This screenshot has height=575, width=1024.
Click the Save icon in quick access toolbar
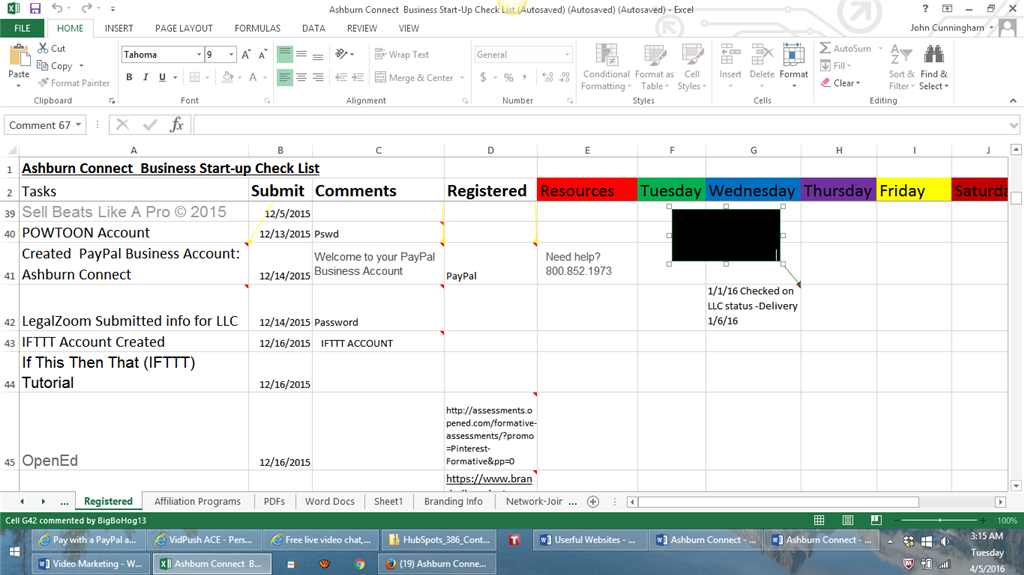pos(35,8)
